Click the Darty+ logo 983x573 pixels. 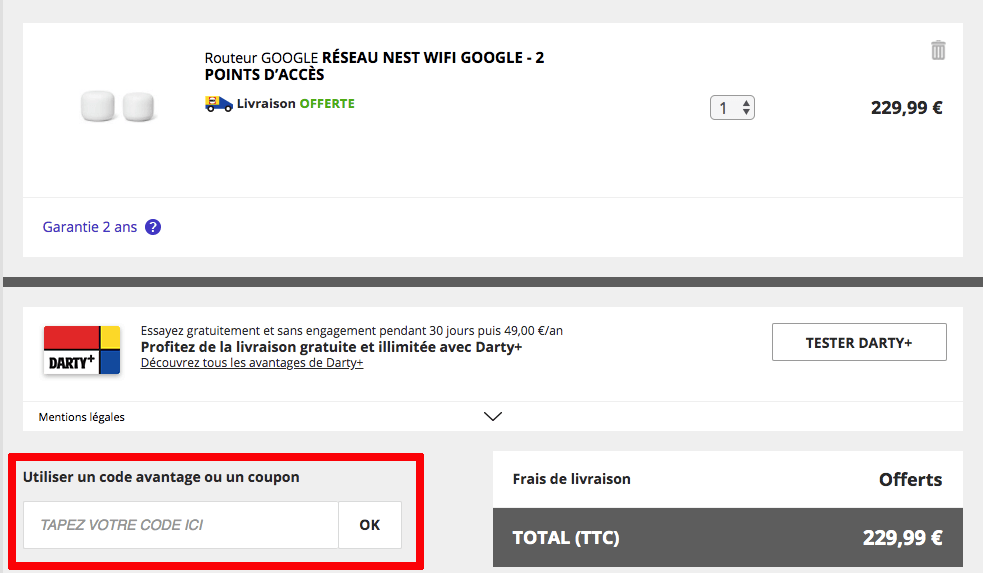(x=81, y=350)
